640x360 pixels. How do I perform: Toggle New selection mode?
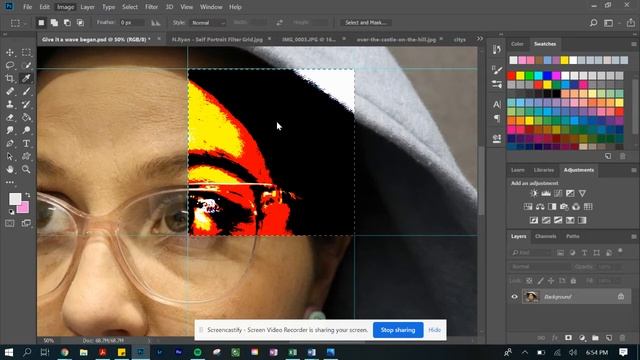coord(41,23)
